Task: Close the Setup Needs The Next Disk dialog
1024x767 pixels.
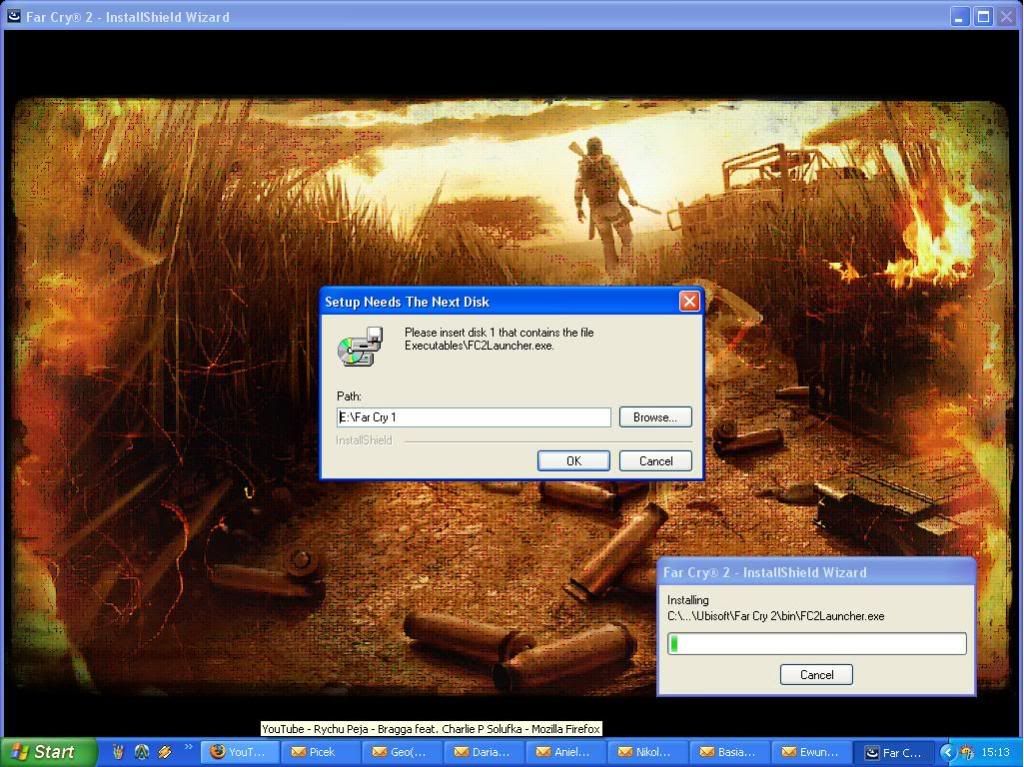Action: pyautogui.click(x=689, y=301)
